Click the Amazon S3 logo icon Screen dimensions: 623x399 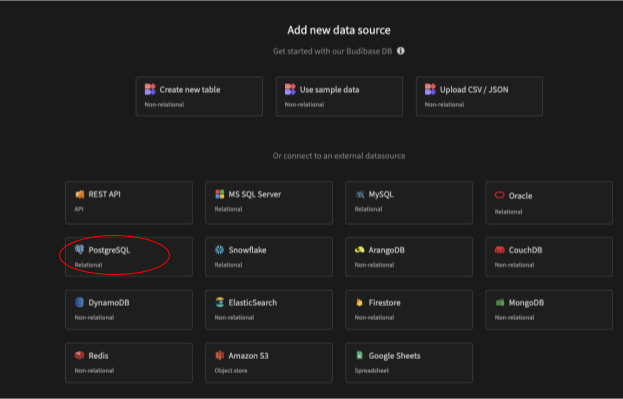[x=219, y=355]
